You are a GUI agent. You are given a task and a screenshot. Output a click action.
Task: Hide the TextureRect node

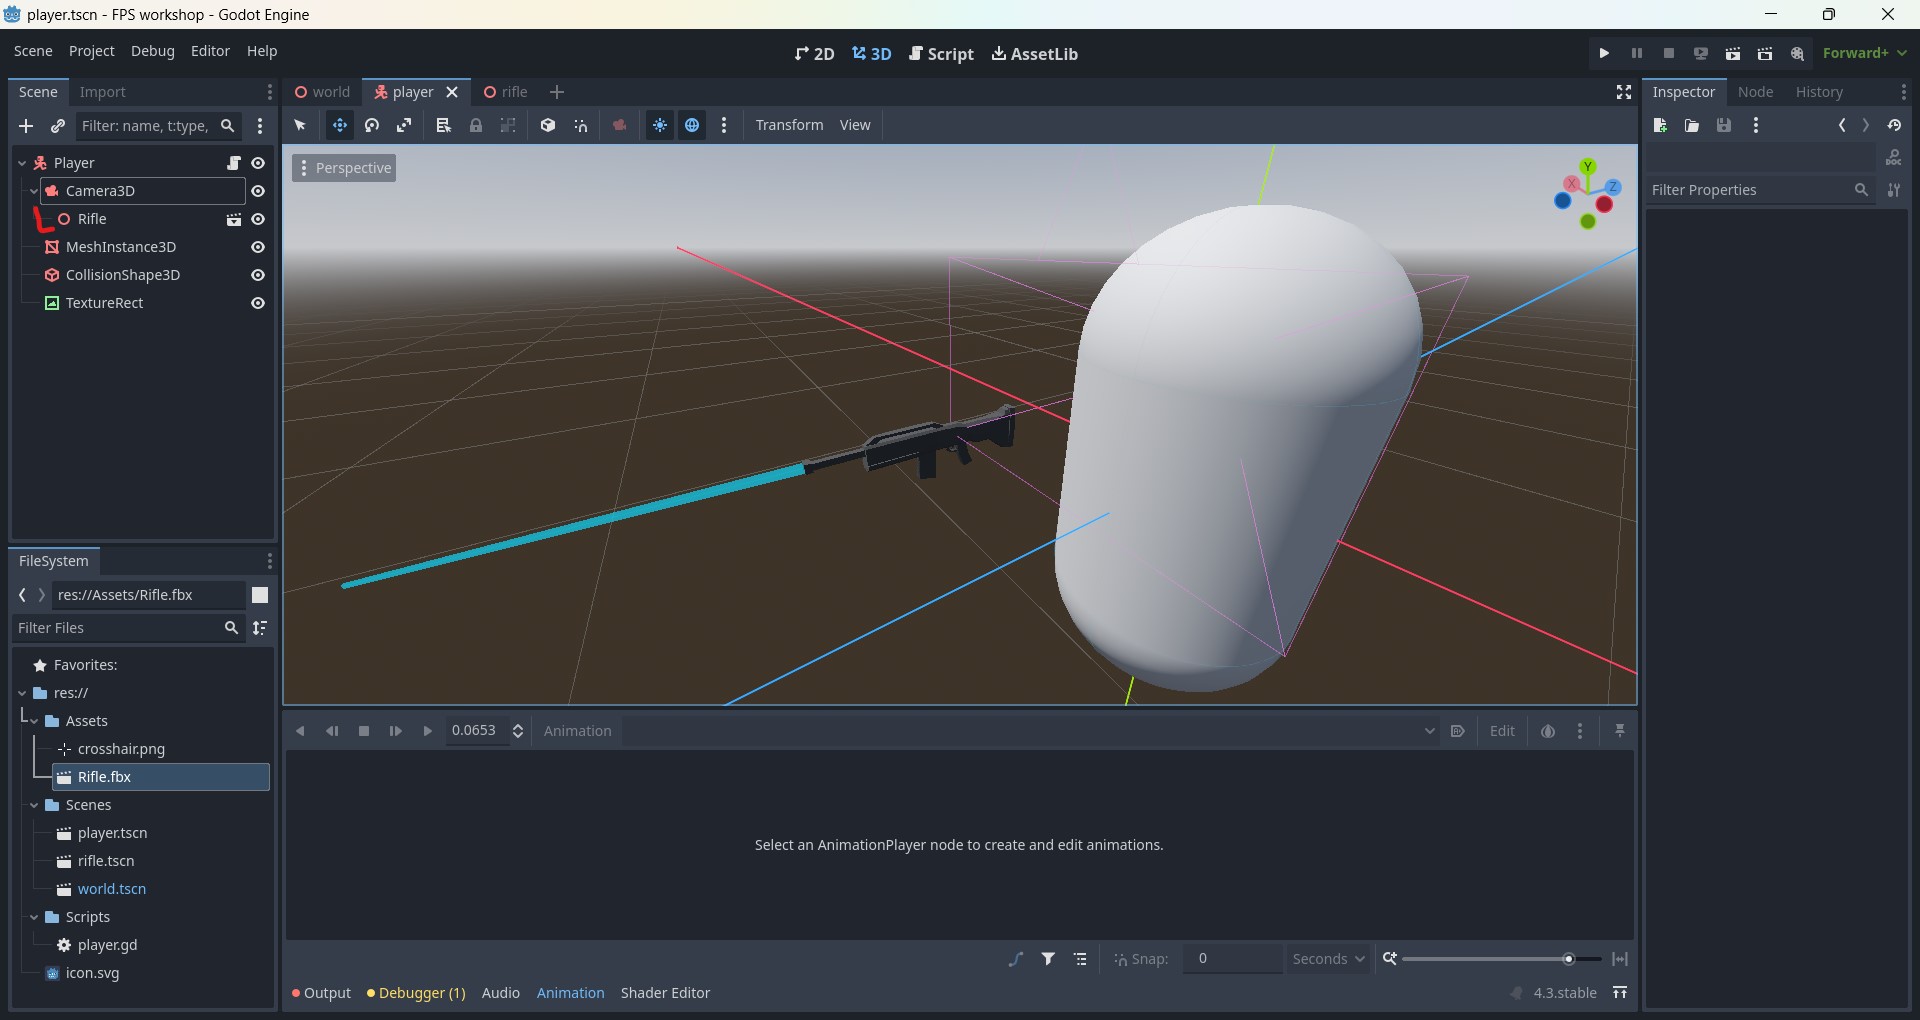point(258,303)
